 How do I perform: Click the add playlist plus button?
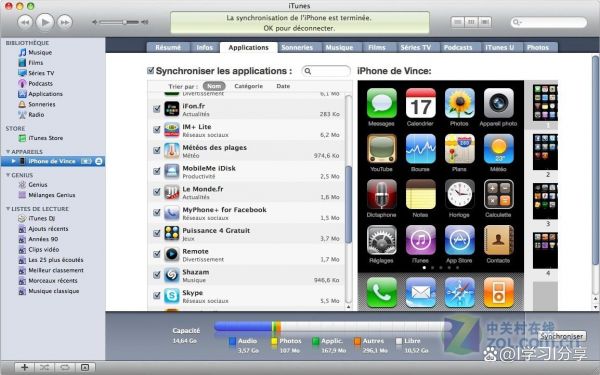24,367
